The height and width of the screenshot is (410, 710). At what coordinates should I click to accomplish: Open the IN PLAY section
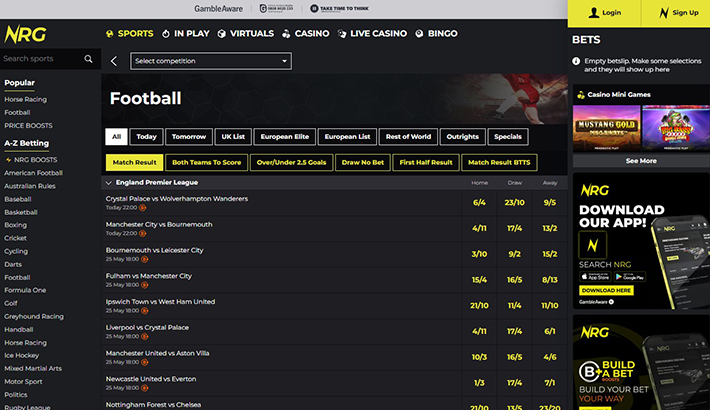186,34
